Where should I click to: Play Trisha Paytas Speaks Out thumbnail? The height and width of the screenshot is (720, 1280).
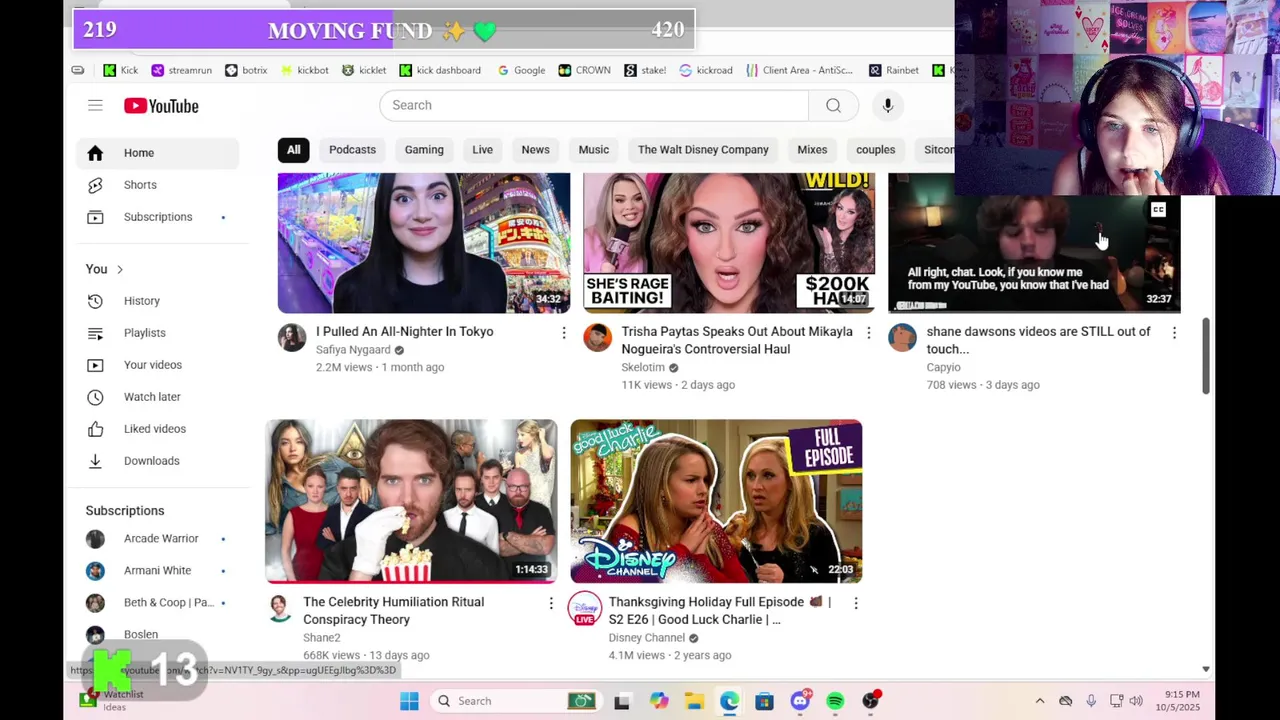click(x=729, y=243)
